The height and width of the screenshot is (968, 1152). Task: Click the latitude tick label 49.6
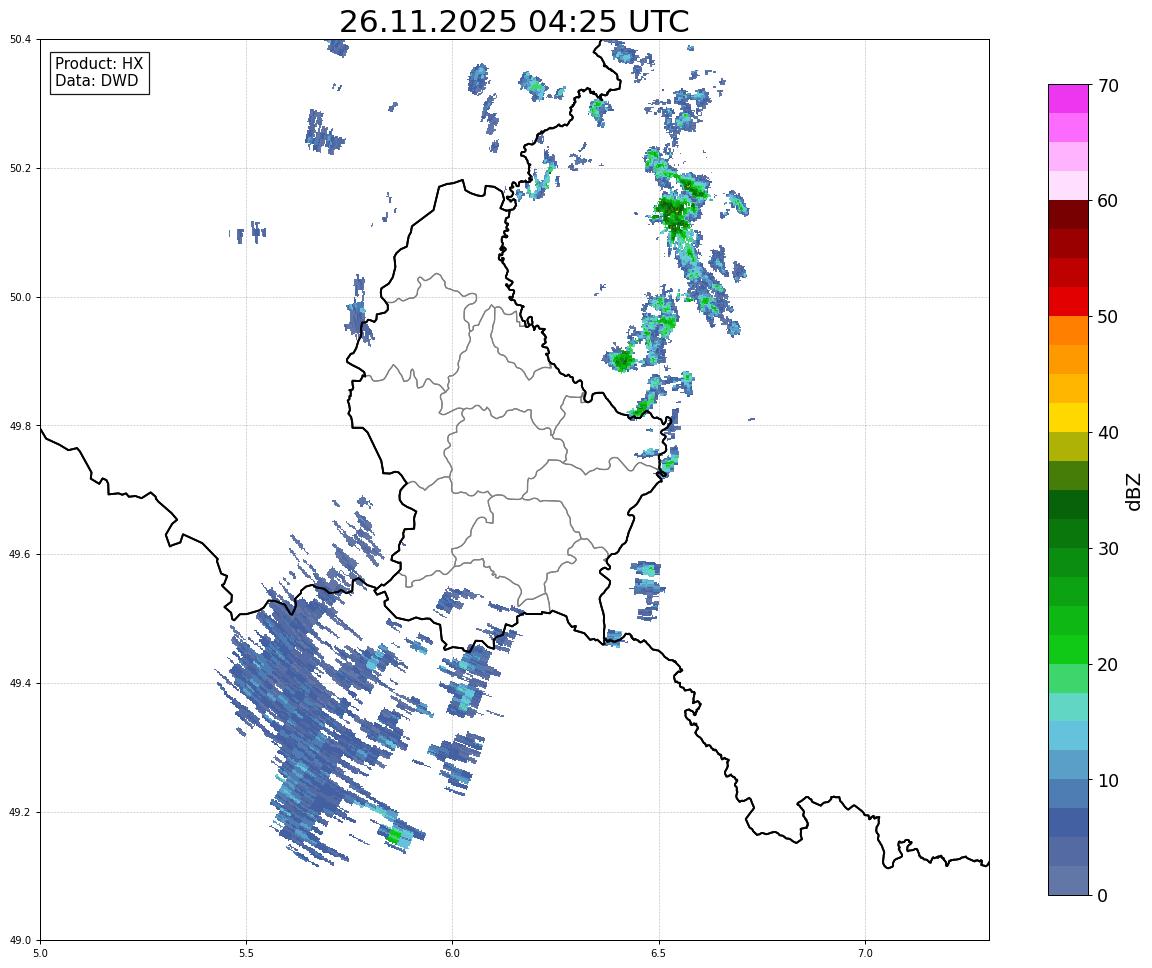pyautogui.click(x=21, y=555)
